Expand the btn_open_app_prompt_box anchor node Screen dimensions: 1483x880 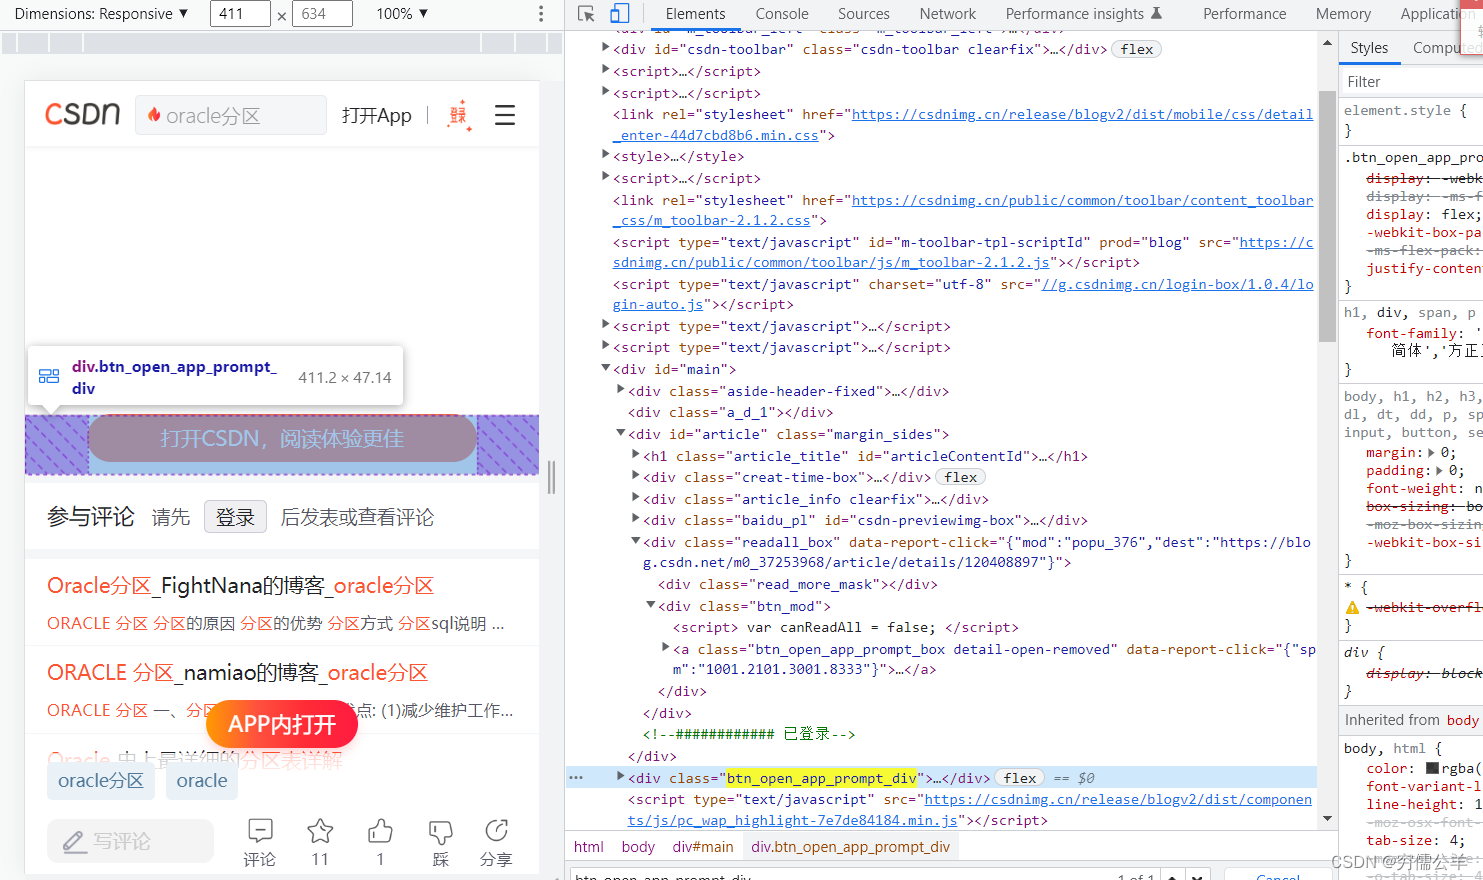665,648
